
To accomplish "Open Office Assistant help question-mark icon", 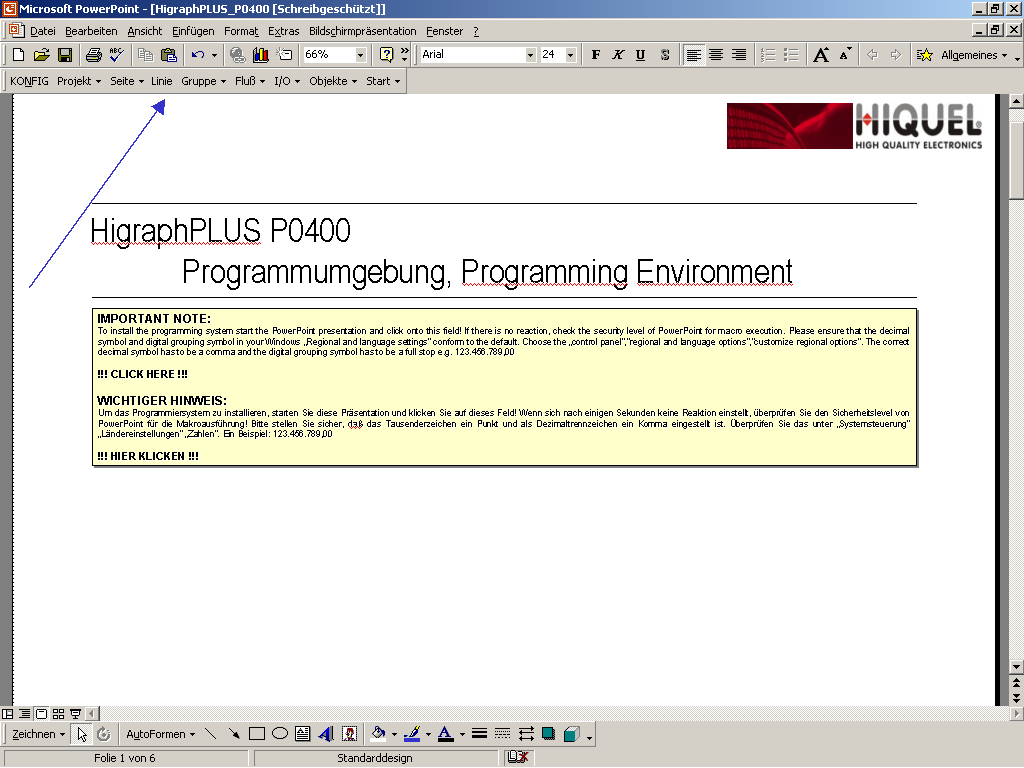I will click(386, 55).
